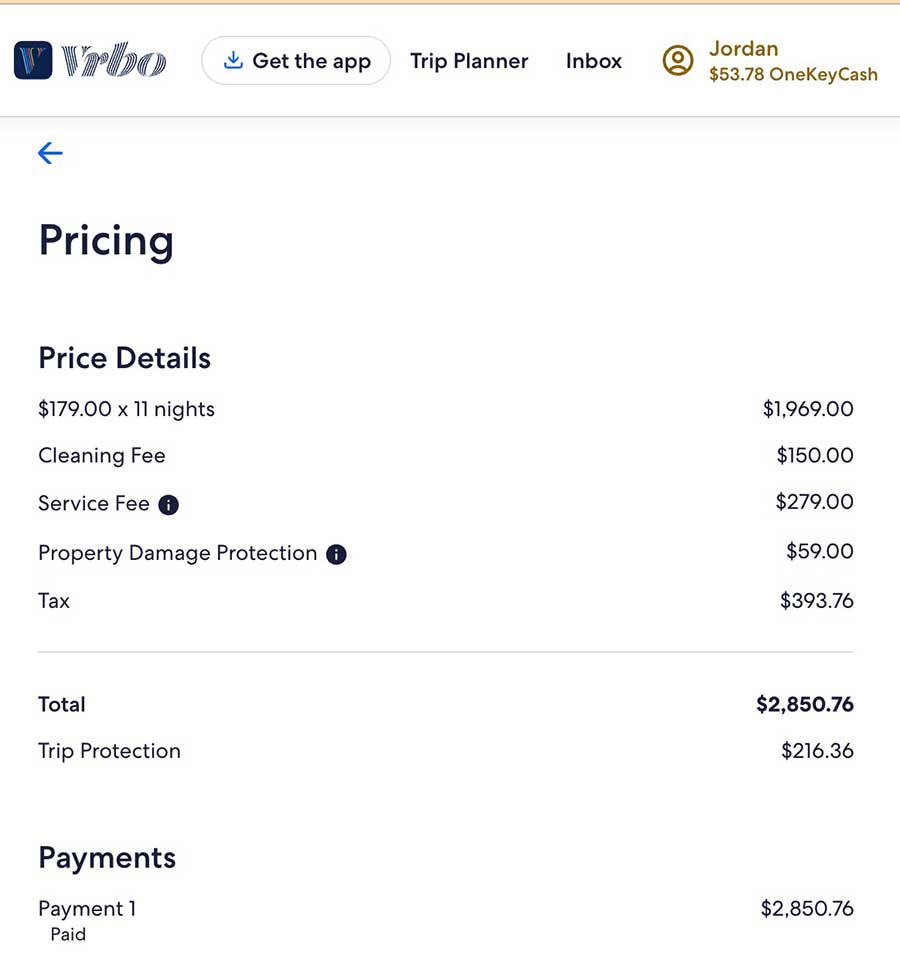Go to Inbox in the header
Screen dimensions: 900x959
click(594, 61)
